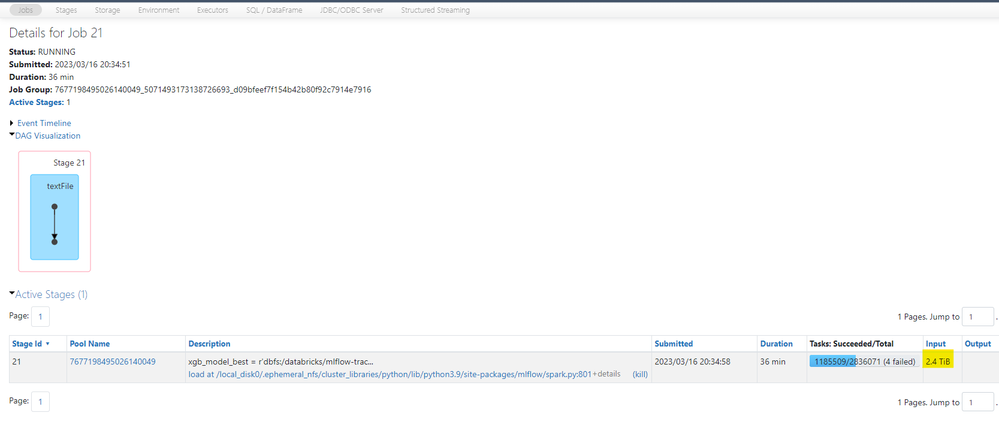The height and width of the screenshot is (421, 999).
Task: Open the load at spark.py:801 stage link
Action: point(390,374)
